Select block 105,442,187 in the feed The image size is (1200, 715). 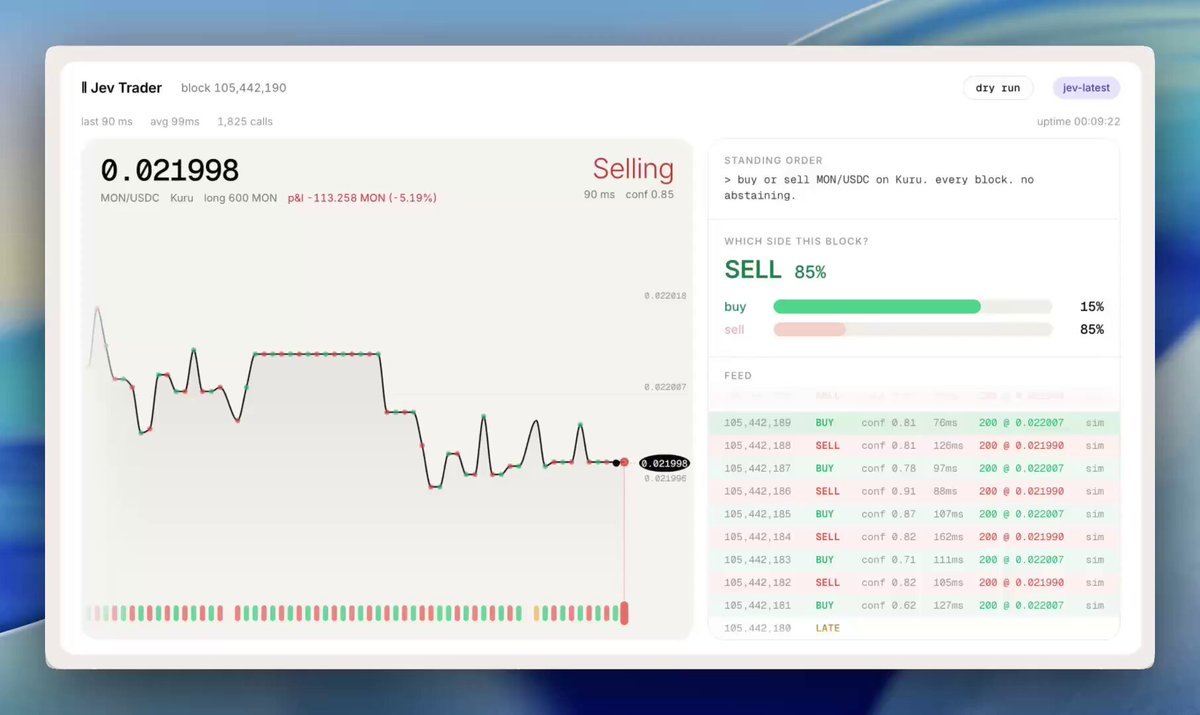click(913, 468)
